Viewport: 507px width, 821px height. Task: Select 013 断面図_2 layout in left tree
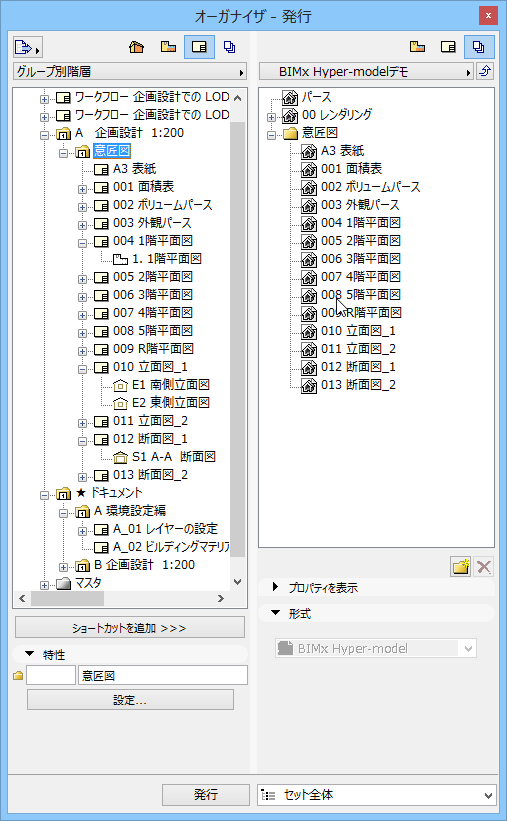pos(150,475)
